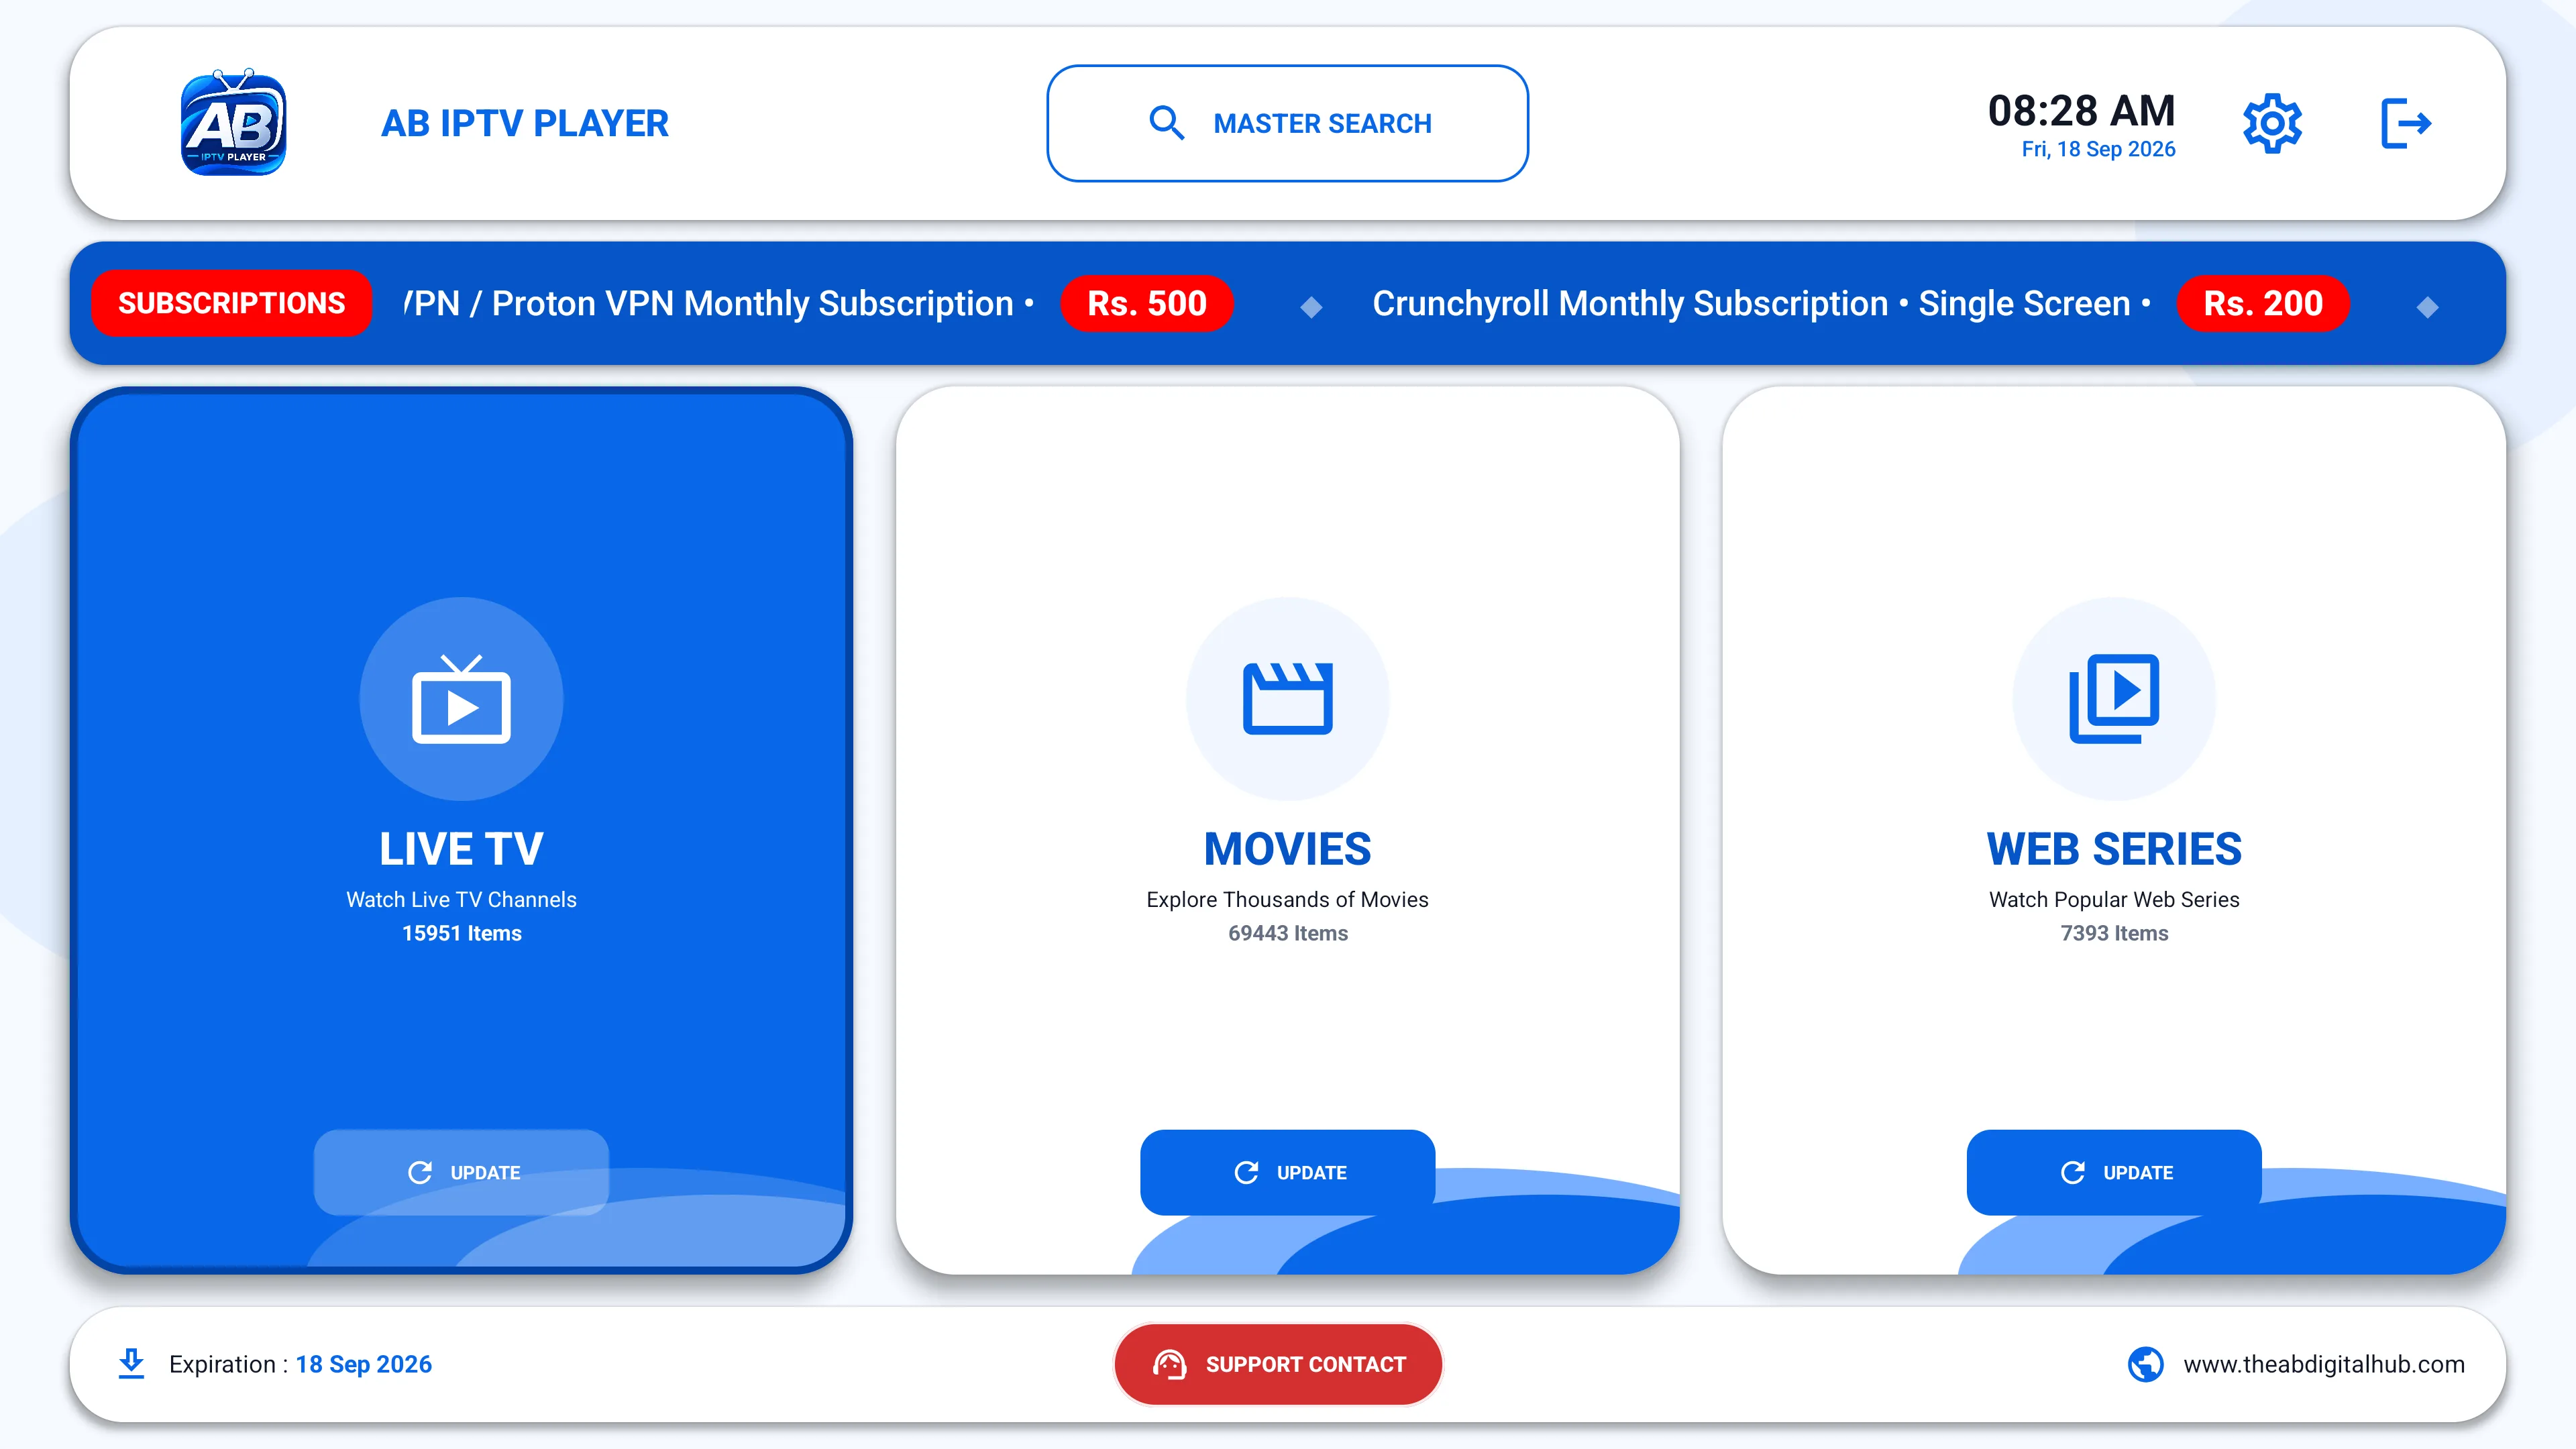Open the AB IPTV Player logo

[233, 123]
